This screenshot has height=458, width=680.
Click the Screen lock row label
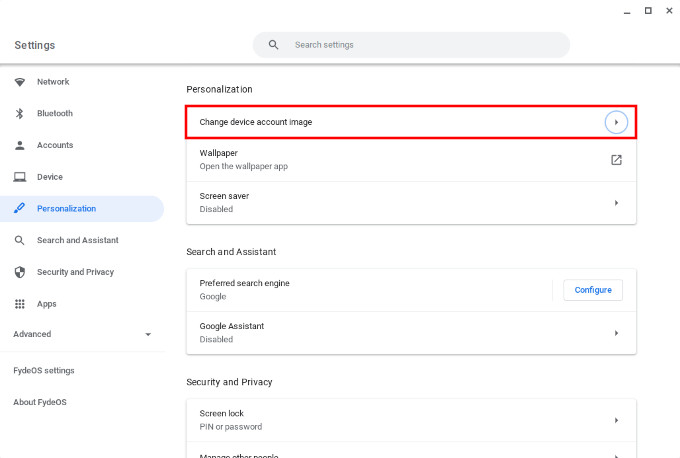tap(222, 413)
